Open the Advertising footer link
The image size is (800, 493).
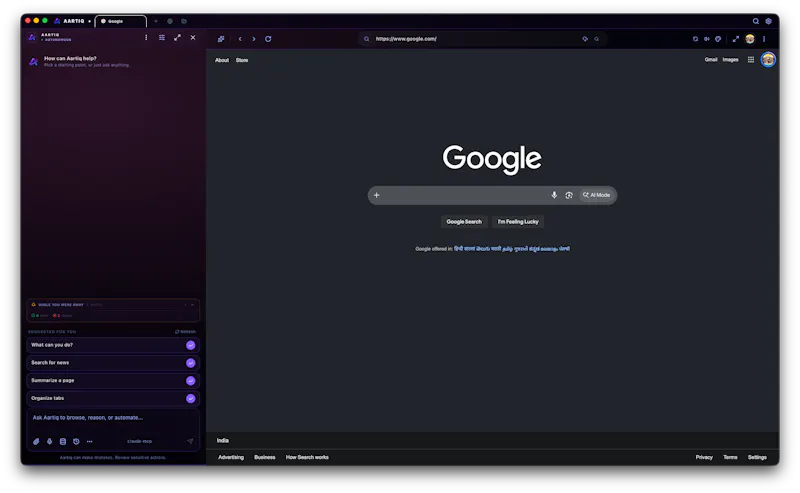(x=231, y=457)
